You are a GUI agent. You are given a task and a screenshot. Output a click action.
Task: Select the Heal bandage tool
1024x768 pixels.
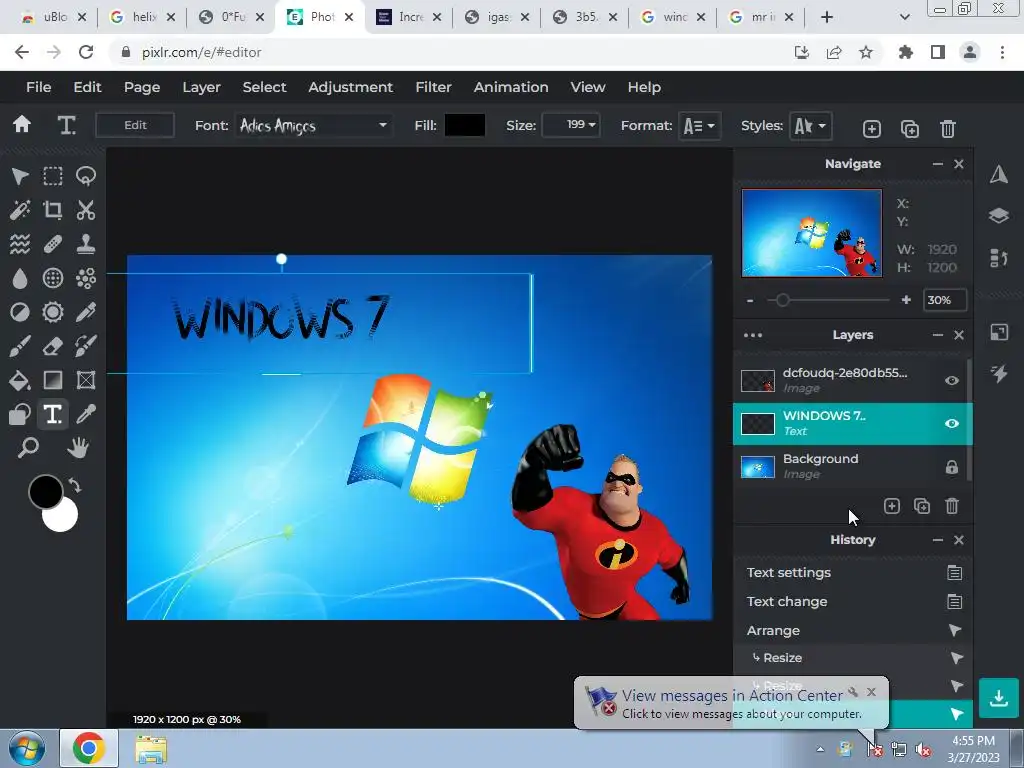tap(53, 244)
